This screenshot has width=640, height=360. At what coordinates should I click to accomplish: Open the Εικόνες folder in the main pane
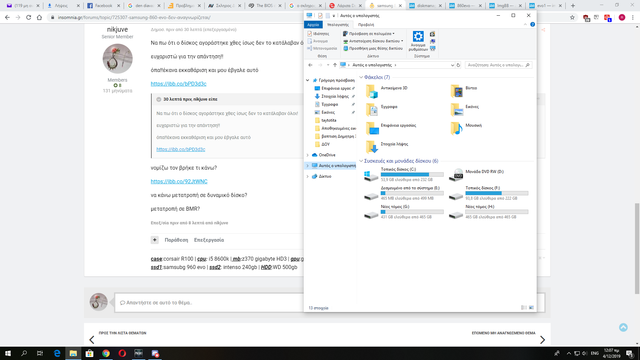point(456,109)
